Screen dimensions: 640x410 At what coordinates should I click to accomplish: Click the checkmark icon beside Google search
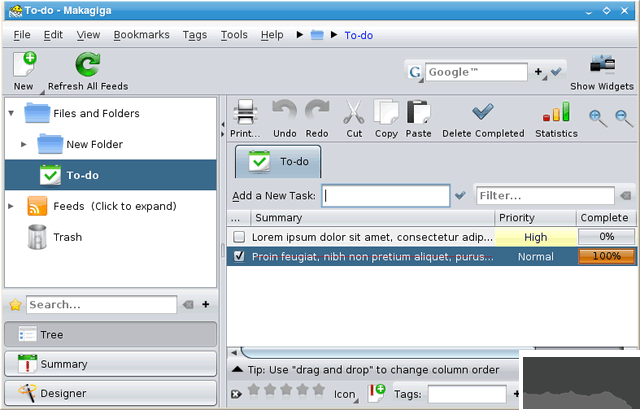[x=556, y=72]
